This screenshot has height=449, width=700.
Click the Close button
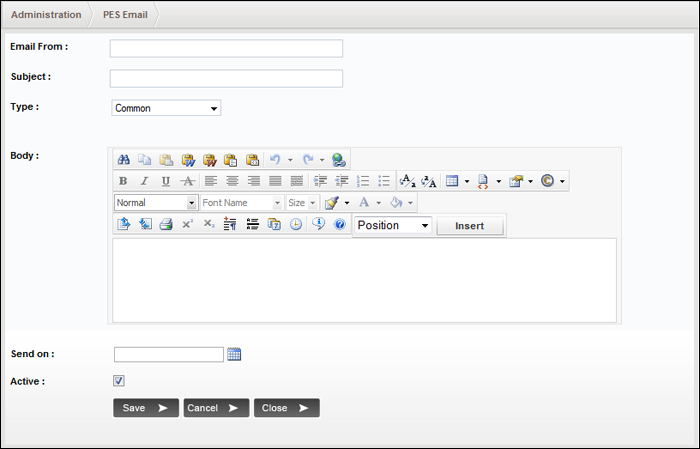pos(287,408)
